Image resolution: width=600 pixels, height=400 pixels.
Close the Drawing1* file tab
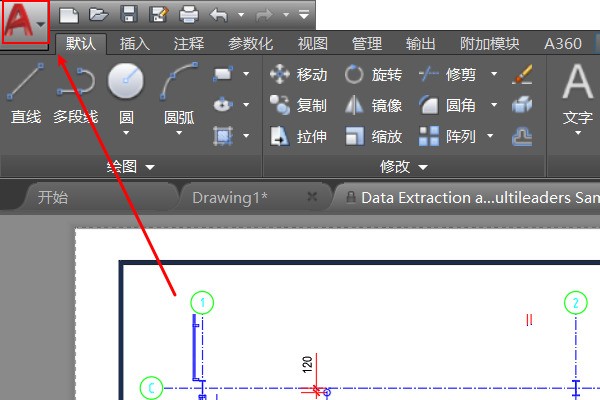(312, 197)
